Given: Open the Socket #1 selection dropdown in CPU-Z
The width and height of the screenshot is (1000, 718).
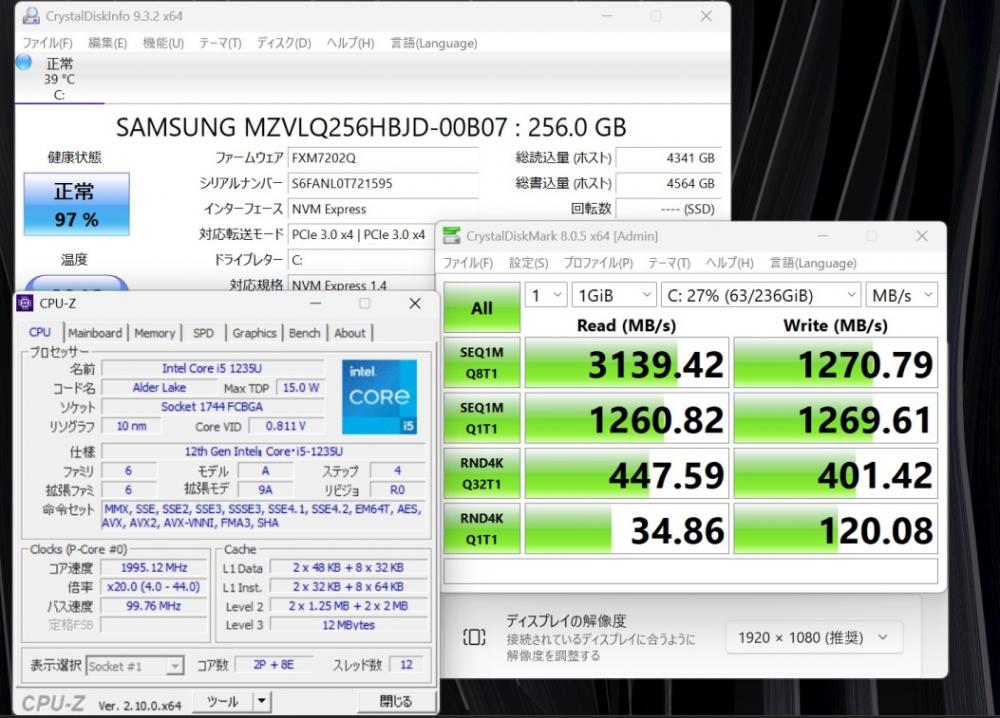Looking at the screenshot, I should click(x=135, y=666).
